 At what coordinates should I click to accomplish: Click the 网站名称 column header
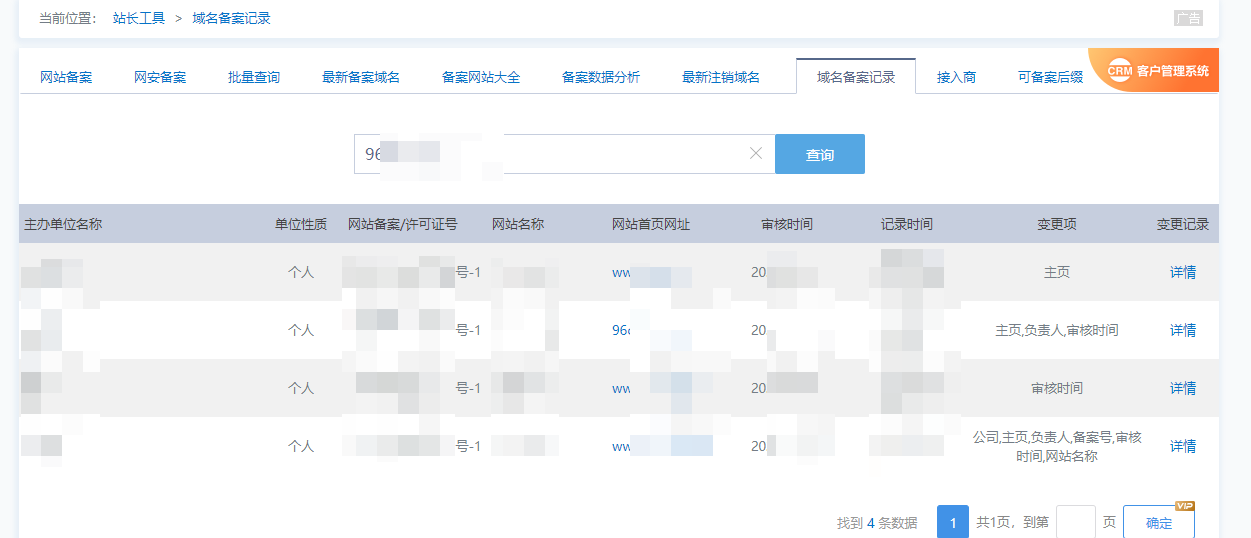[518, 224]
